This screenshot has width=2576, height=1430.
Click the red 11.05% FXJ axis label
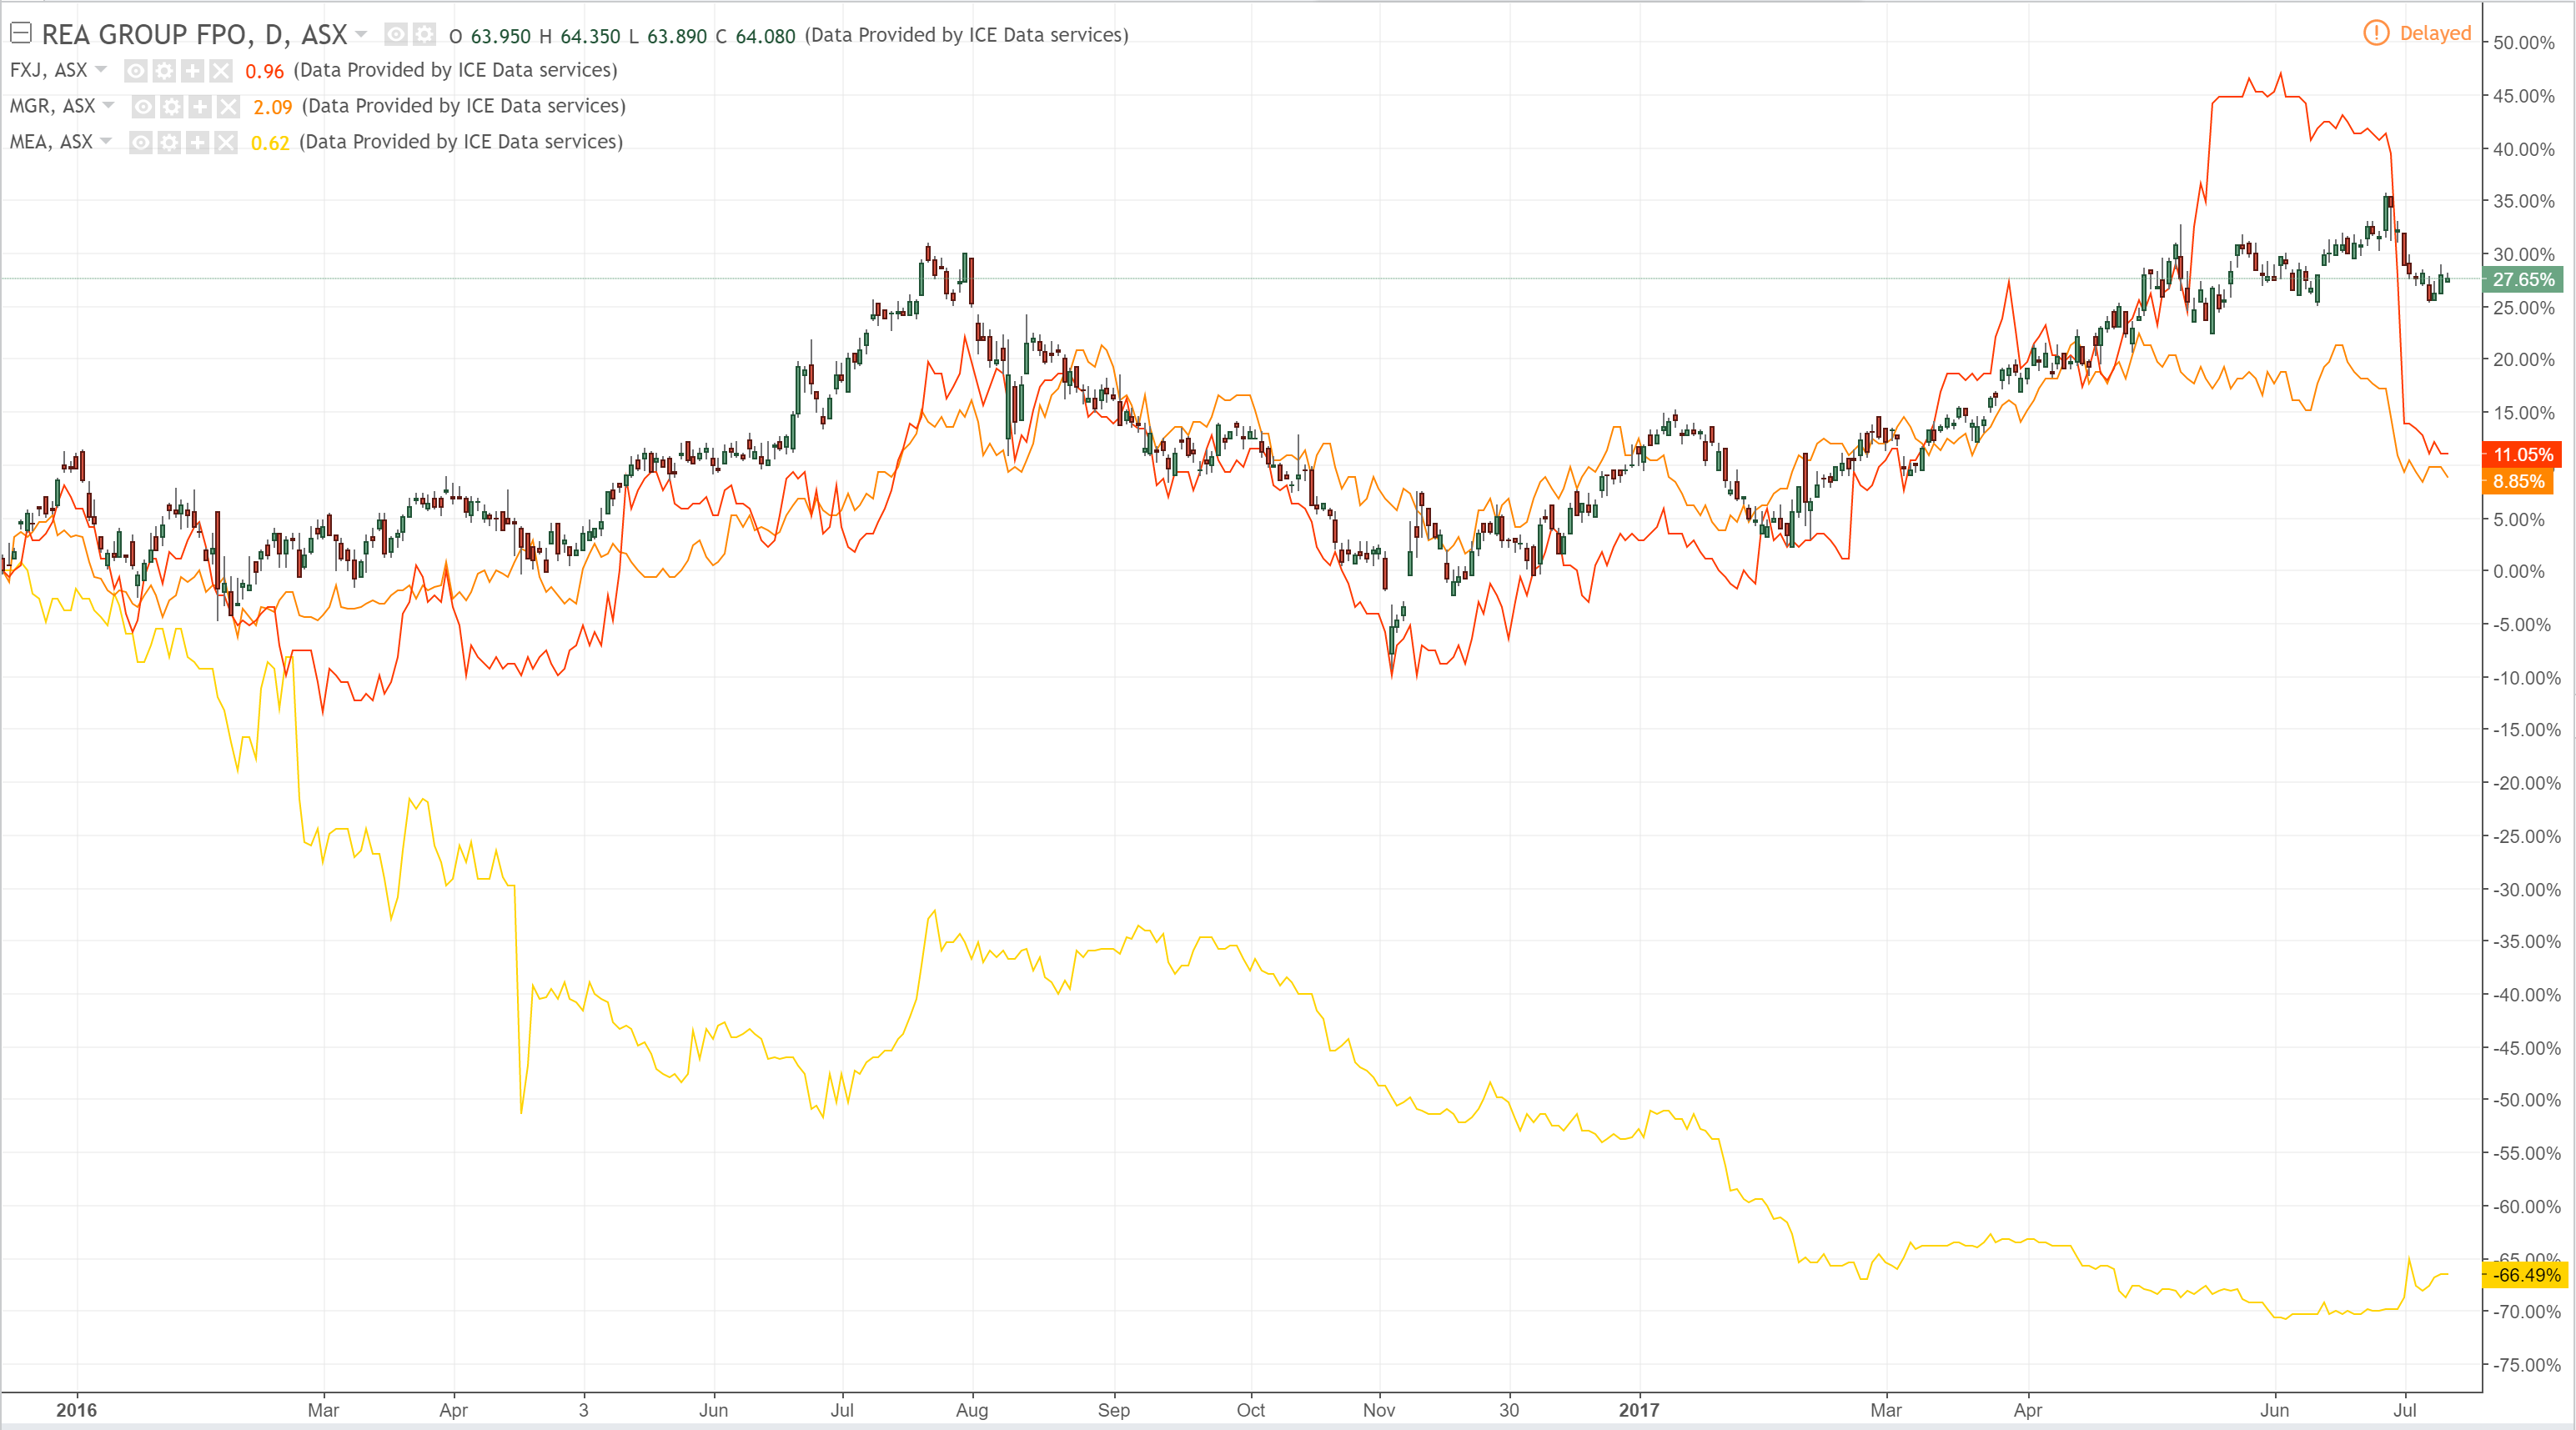[2522, 454]
